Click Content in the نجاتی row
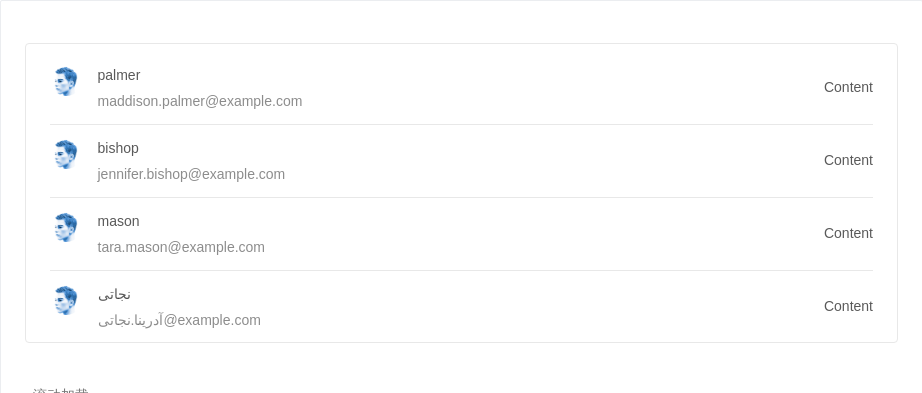This screenshot has width=922, height=393. (x=848, y=306)
